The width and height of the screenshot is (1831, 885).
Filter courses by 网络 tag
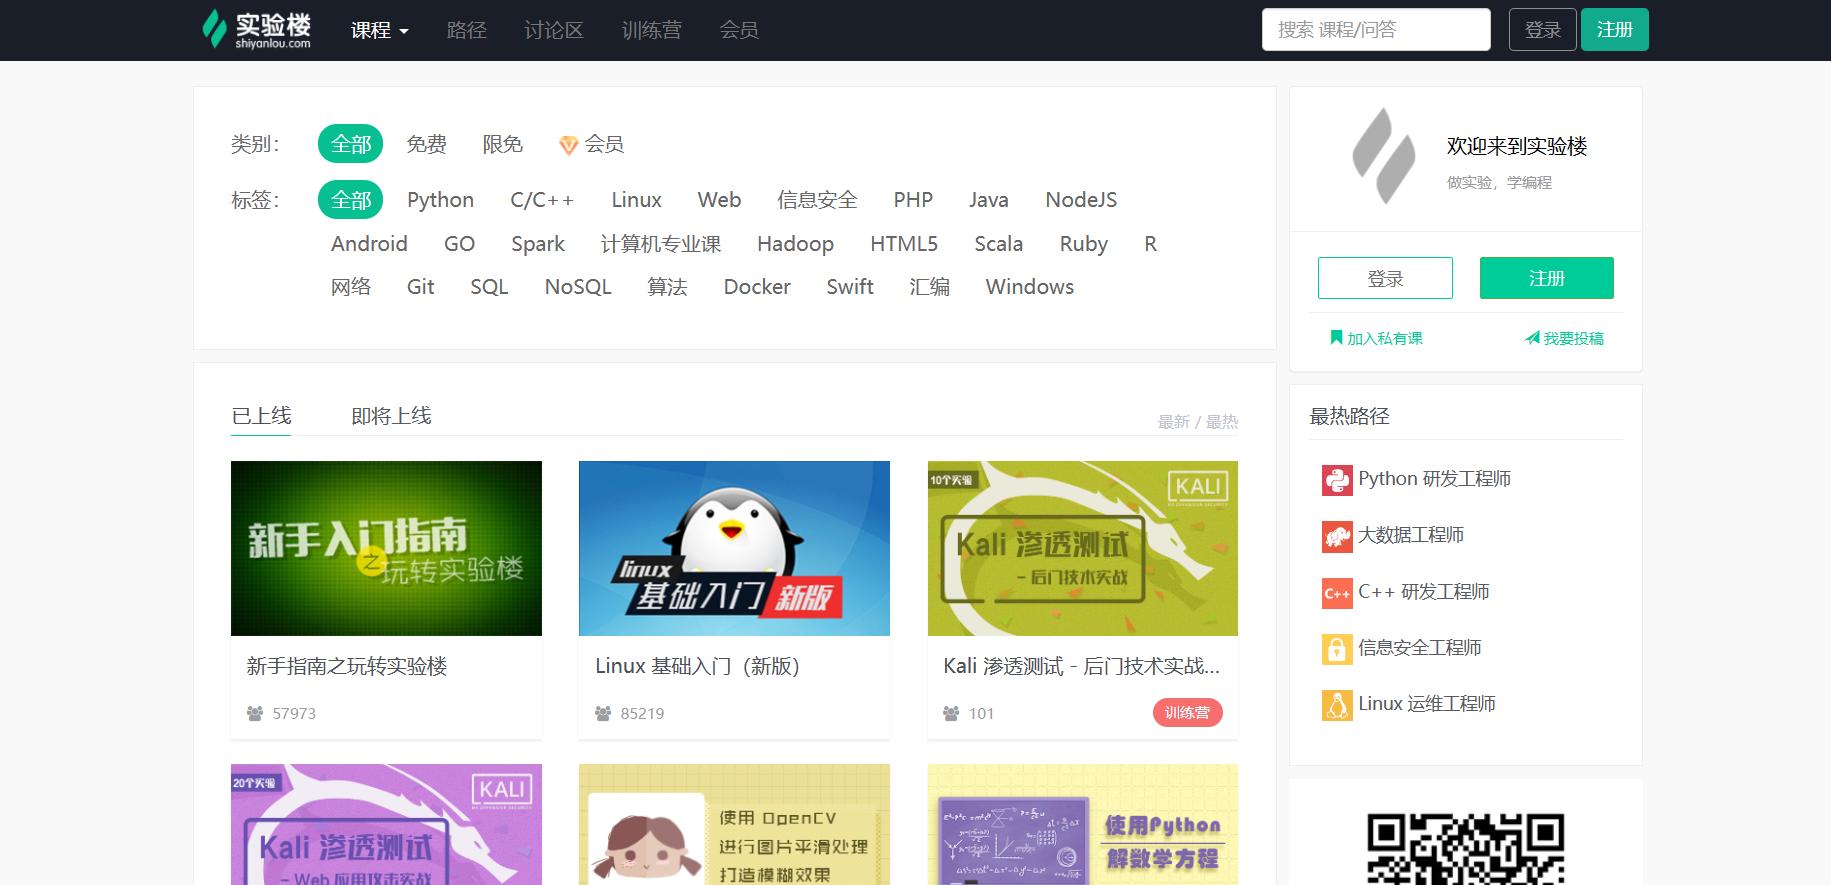(351, 287)
